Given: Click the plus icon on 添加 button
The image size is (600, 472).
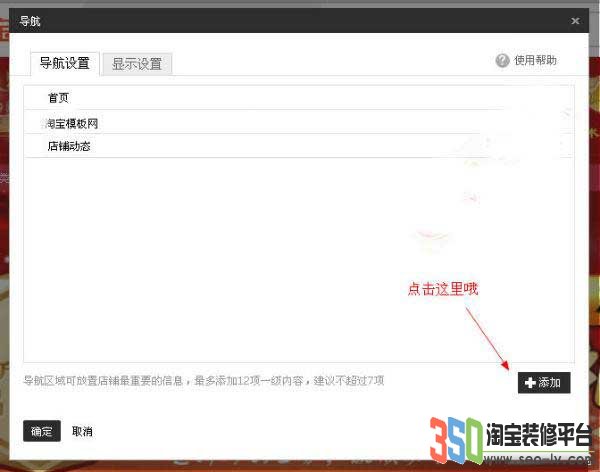Looking at the screenshot, I should click(530, 383).
